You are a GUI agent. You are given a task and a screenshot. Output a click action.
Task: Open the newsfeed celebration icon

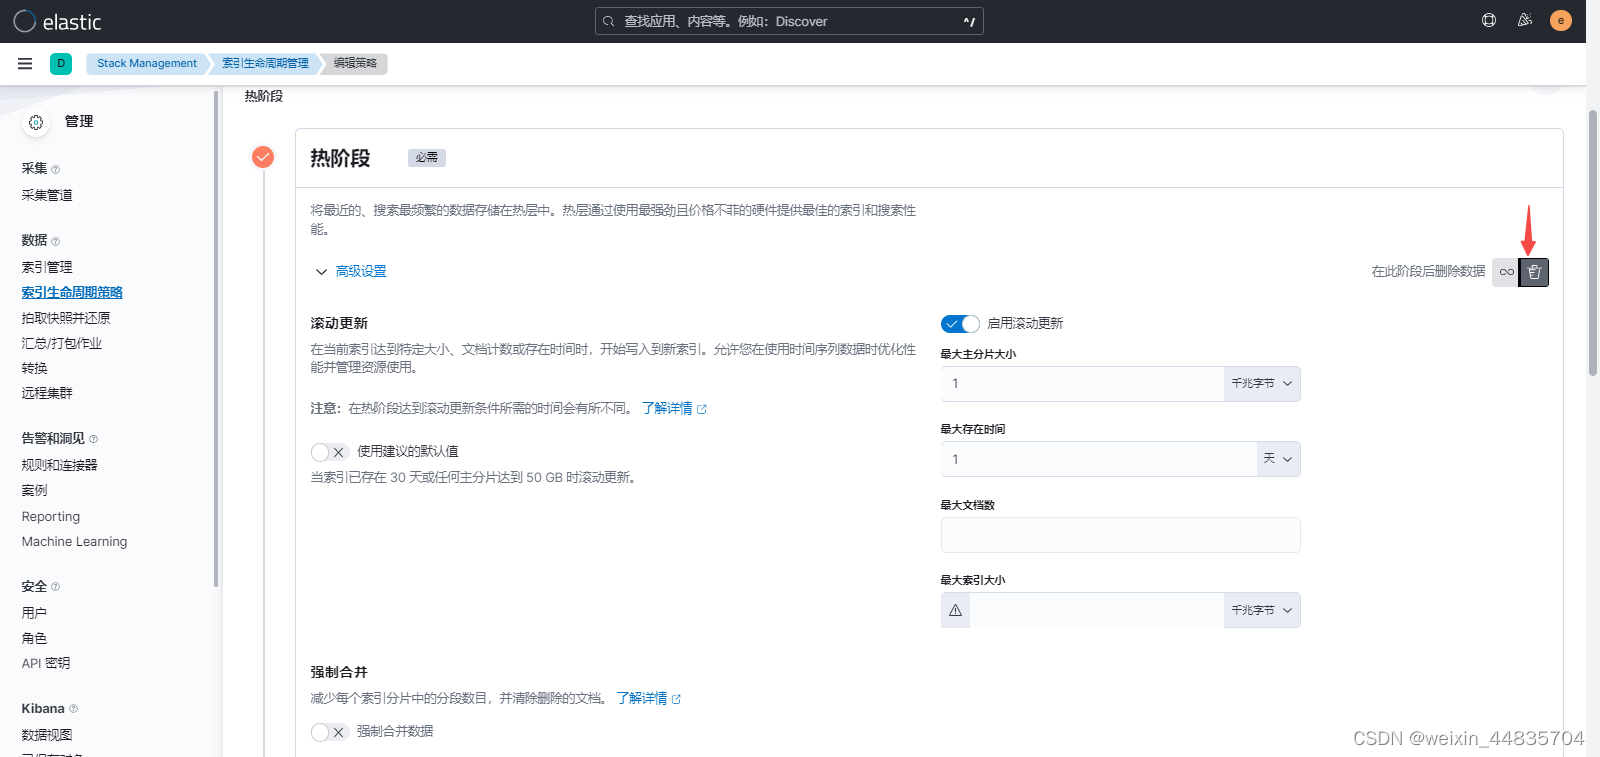click(x=1525, y=20)
